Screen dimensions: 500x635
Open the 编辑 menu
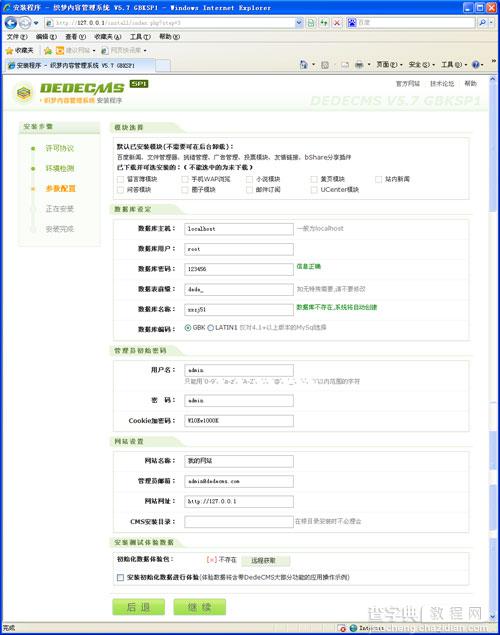(46, 36)
